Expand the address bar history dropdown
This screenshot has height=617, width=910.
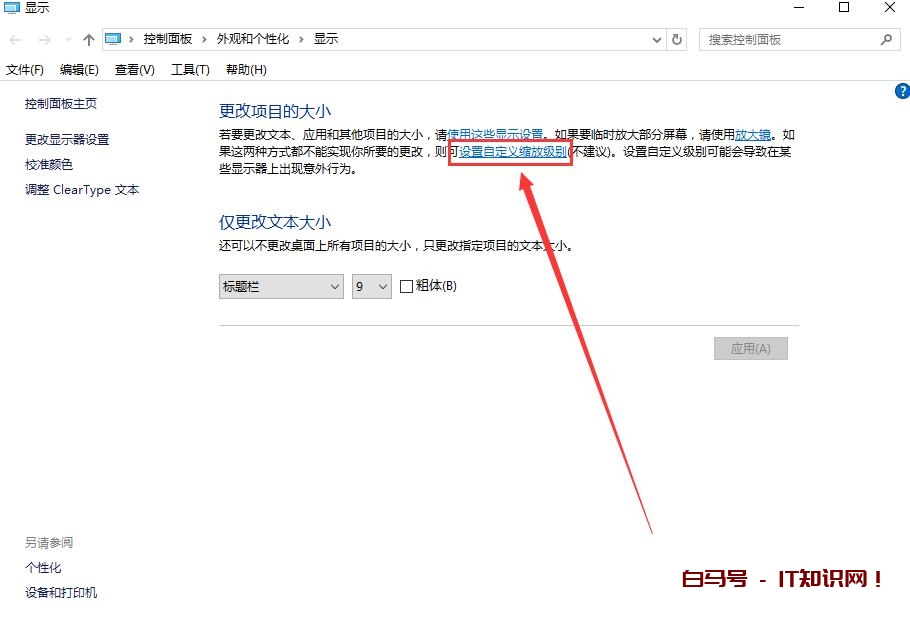(x=656, y=40)
